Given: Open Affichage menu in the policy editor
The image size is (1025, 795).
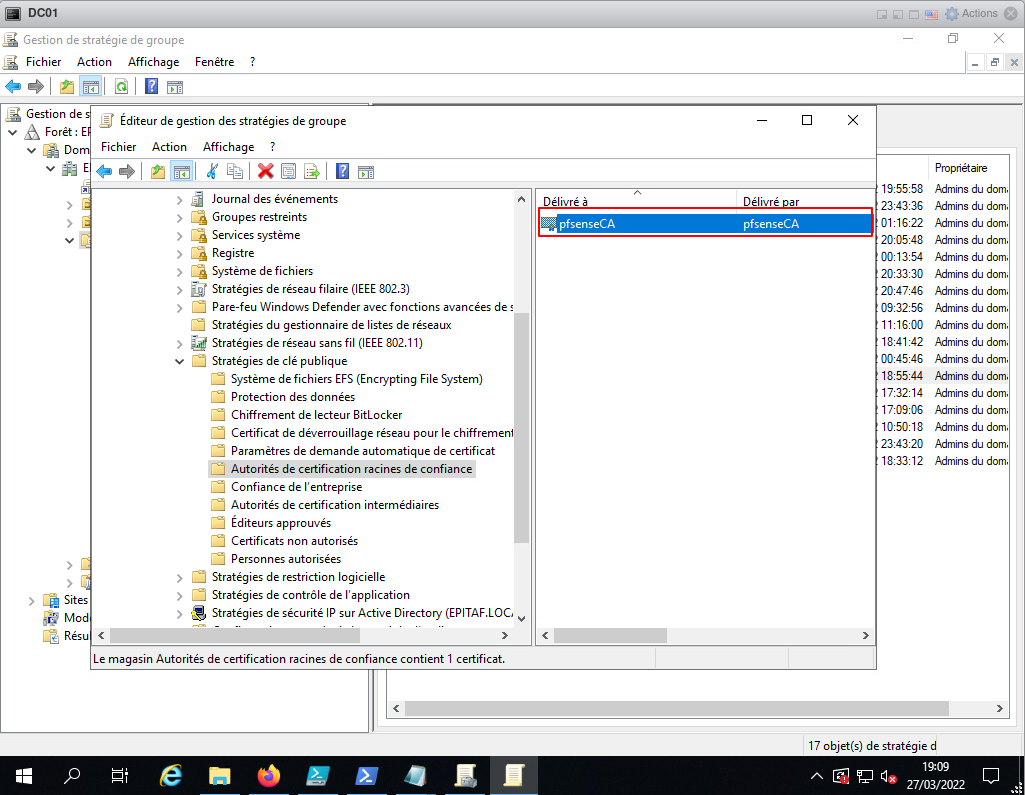Looking at the screenshot, I should pyautogui.click(x=228, y=147).
